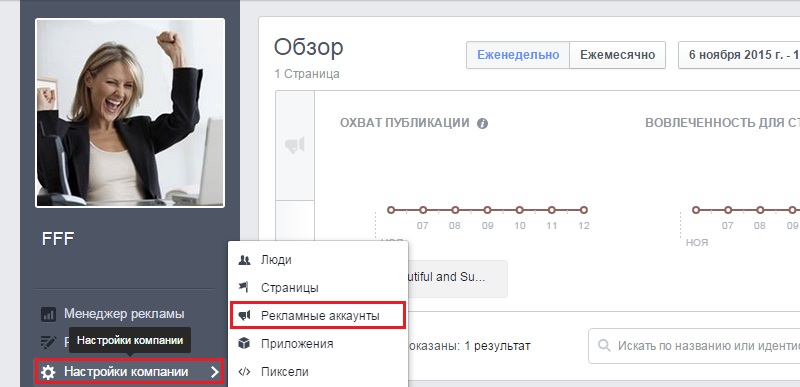The image size is (800, 387).
Task: Click the FFF company name
Action: [58, 239]
